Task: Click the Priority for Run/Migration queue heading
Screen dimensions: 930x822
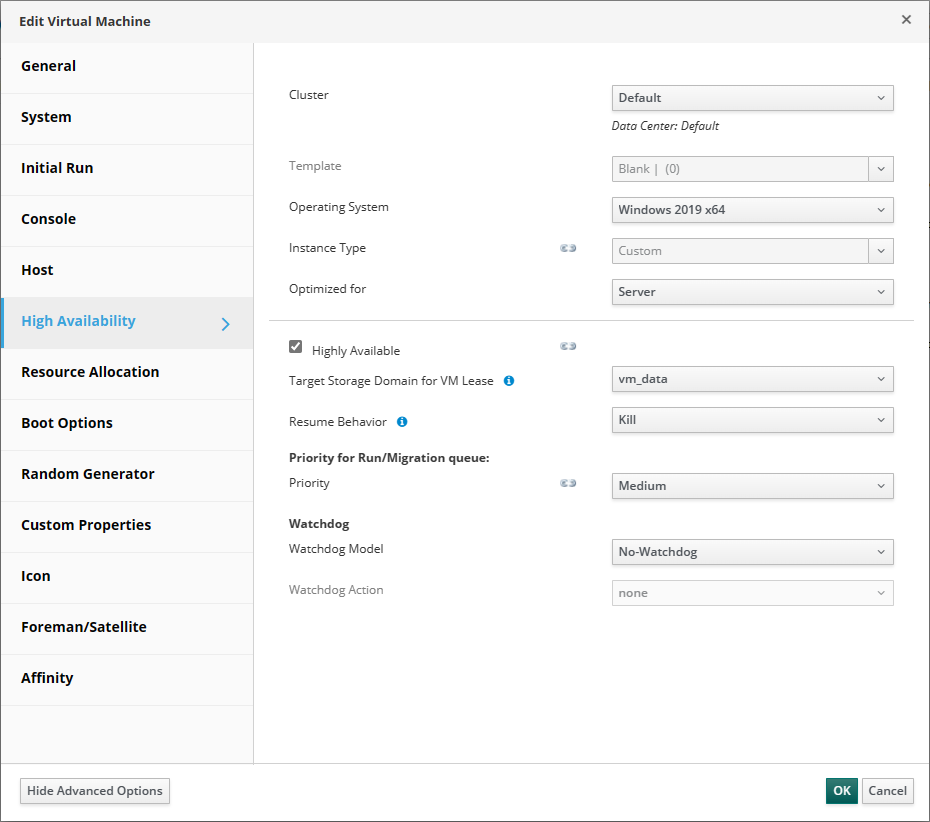Action: 389,458
